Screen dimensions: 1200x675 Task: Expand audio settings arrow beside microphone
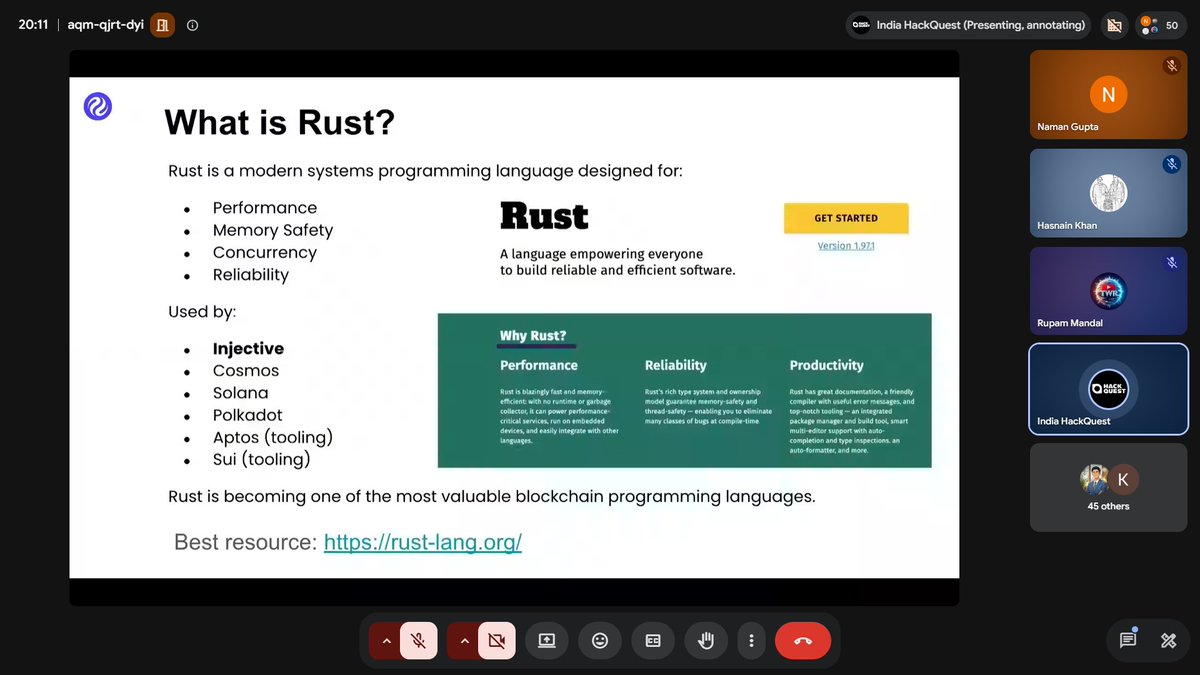pos(385,641)
